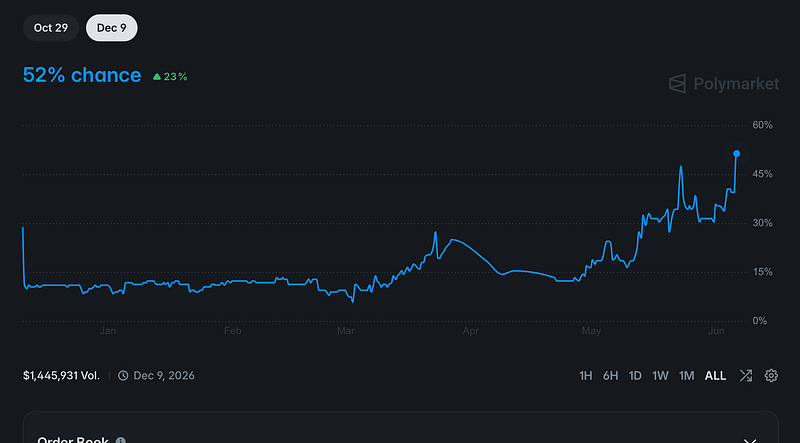Click the 60% axis label
This screenshot has height=443, width=800.
pos(762,126)
